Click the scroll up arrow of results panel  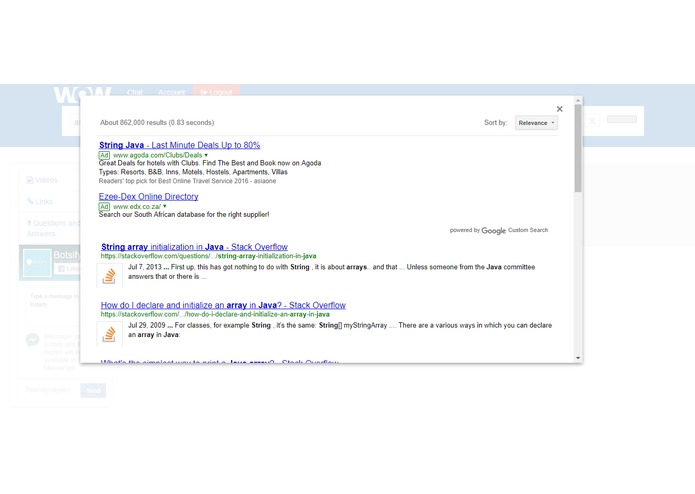pyautogui.click(x=578, y=101)
